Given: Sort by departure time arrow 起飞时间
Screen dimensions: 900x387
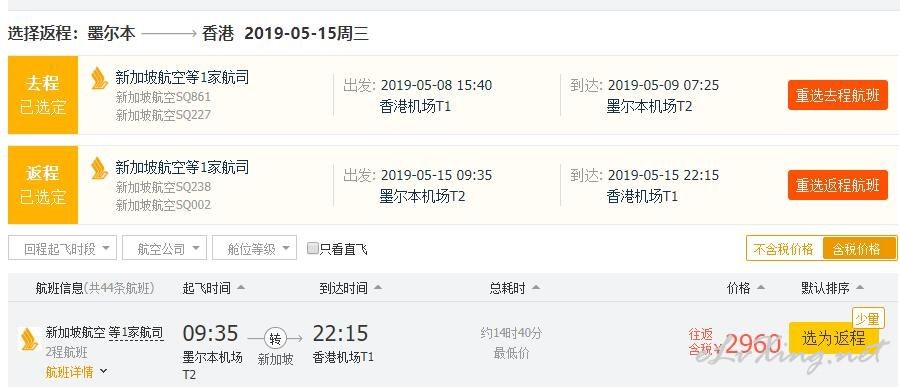Looking at the screenshot, I should 241,288.
